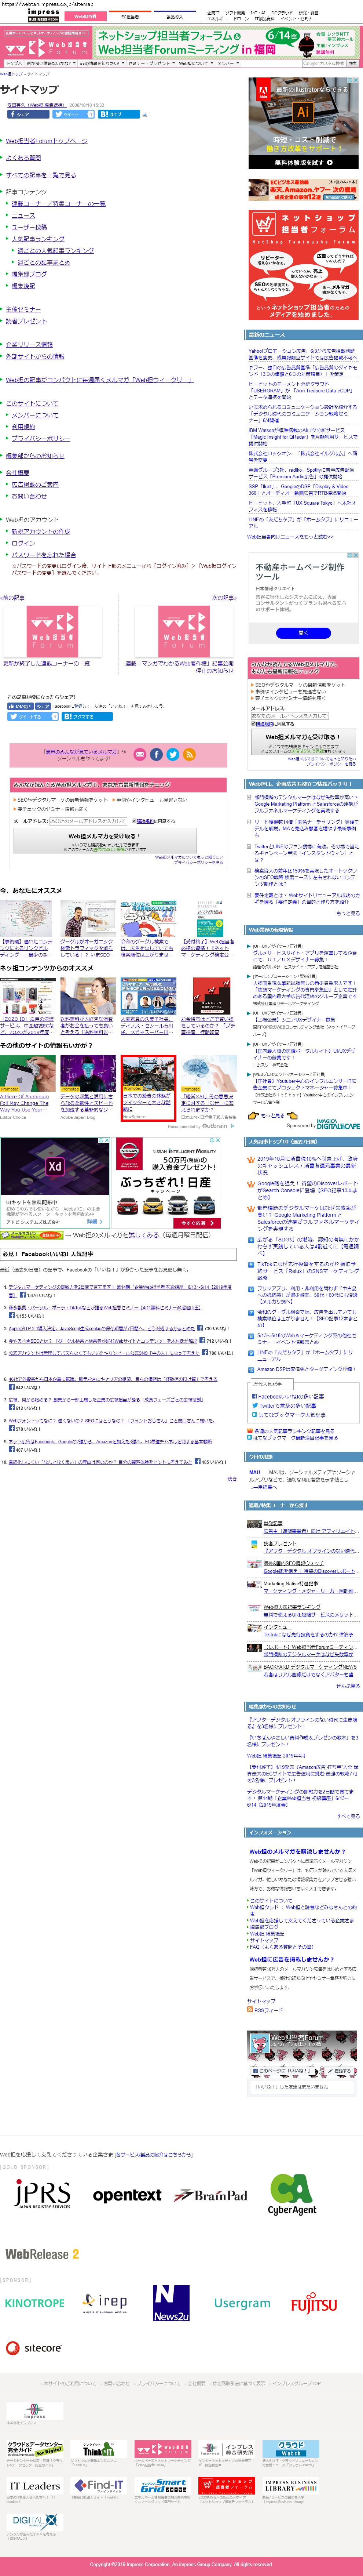363x2576 pixels.
Task: Open the KINOTROPE sponsor logo
Action: [x=35, y=2302]
